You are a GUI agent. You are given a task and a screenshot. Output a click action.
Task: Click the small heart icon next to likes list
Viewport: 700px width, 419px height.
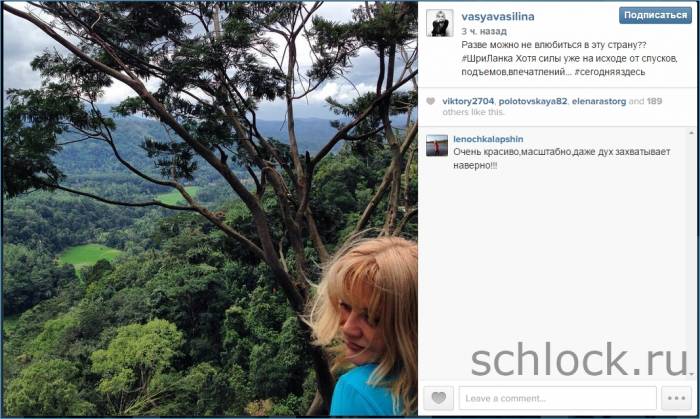tap(430, 101)
